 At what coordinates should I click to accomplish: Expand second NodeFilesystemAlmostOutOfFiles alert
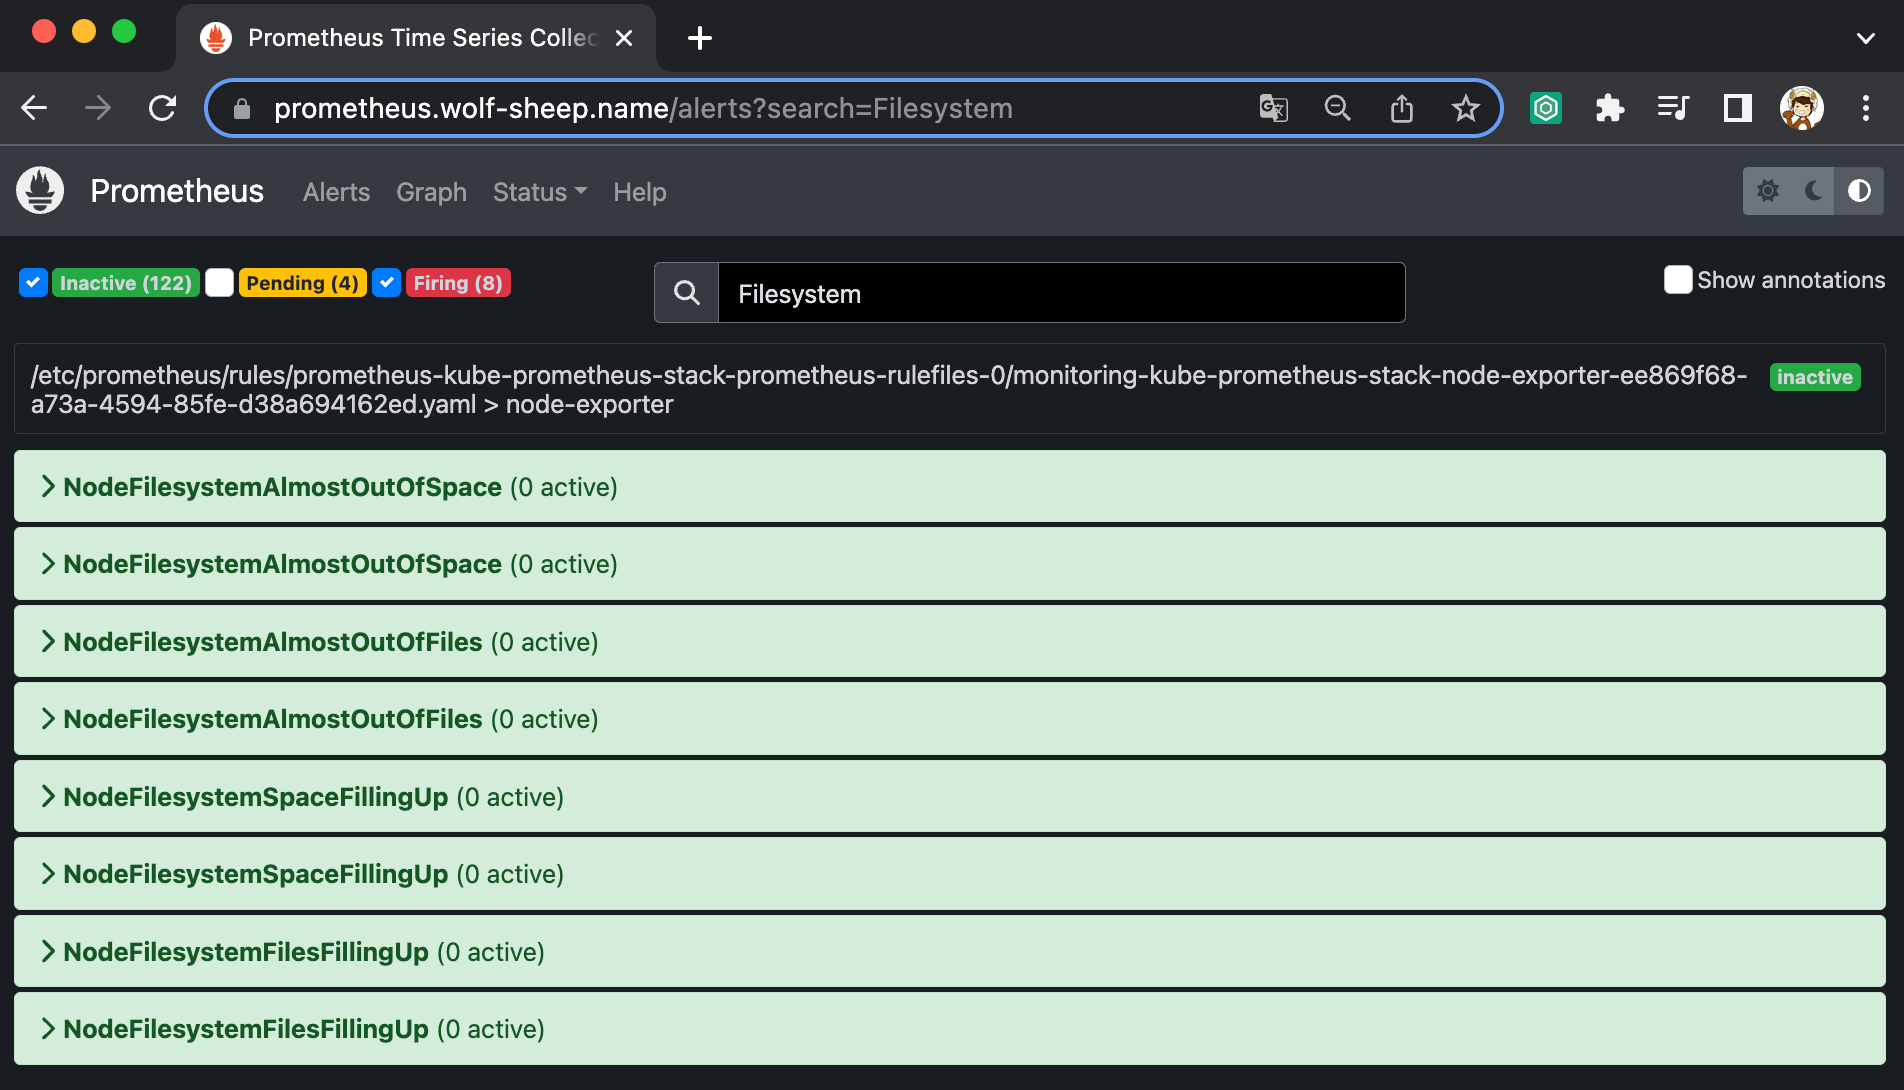949,719
